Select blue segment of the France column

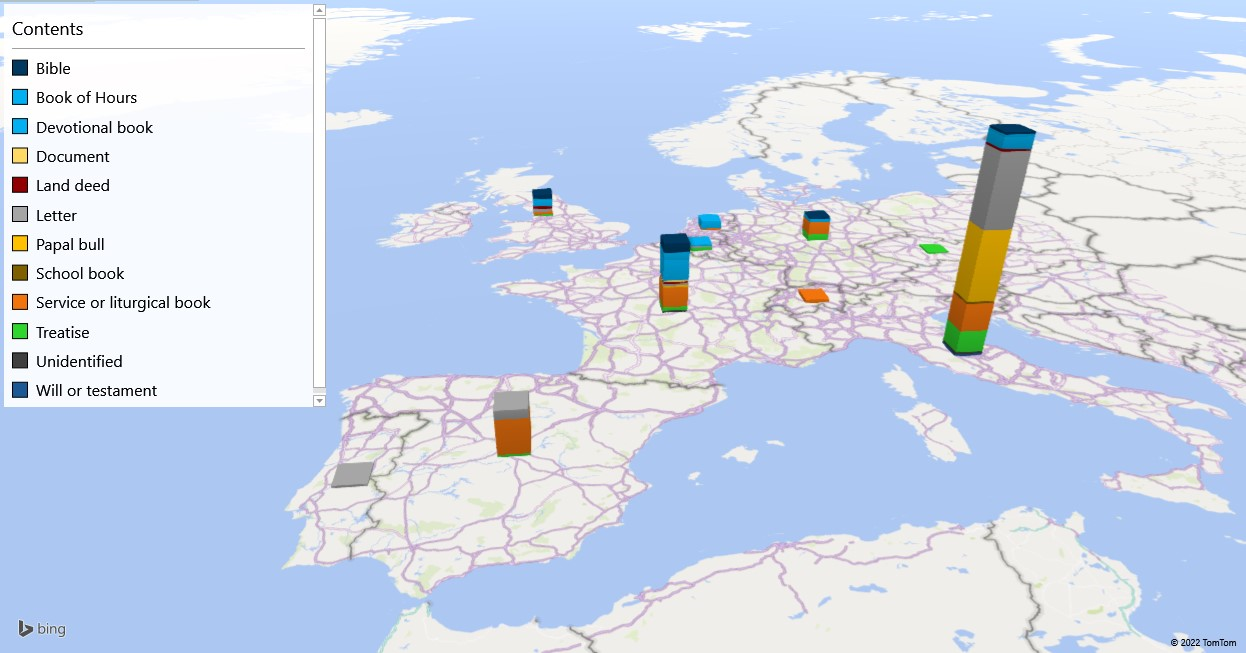674,264
